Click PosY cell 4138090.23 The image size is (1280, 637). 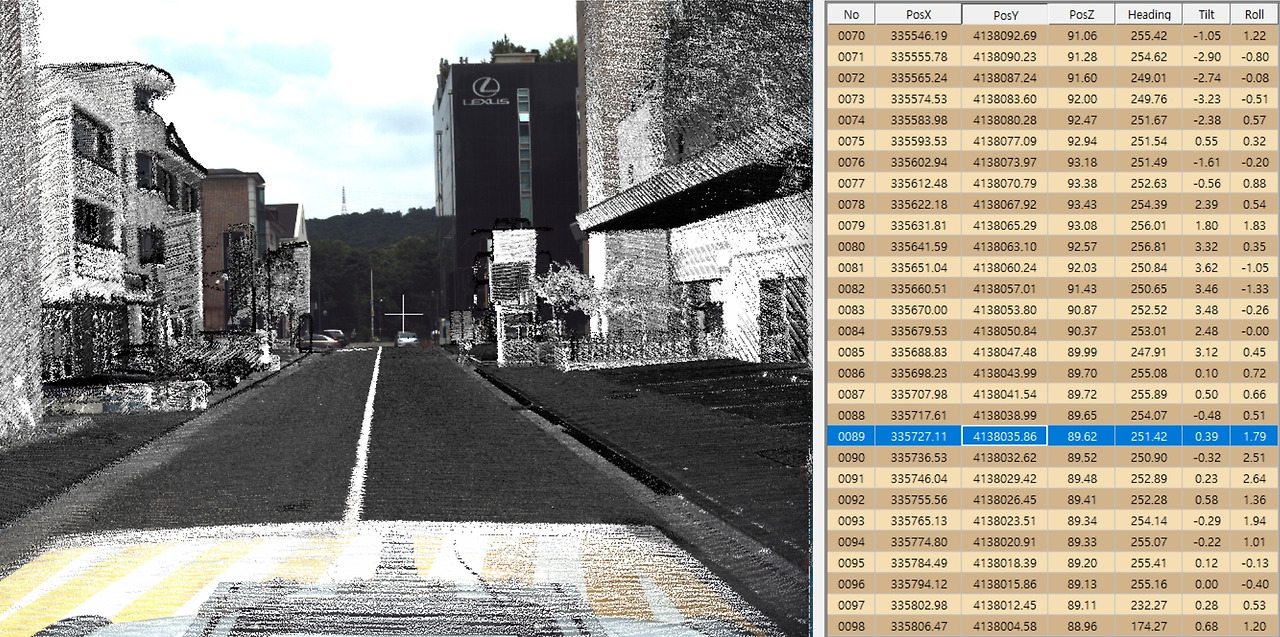click(1004, 56)
